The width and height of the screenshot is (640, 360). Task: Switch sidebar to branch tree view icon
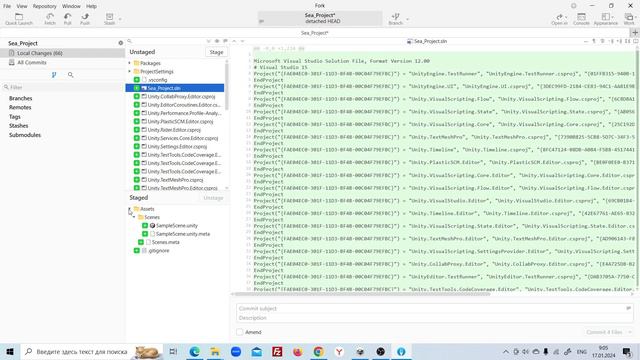click(x=54, y=75)
